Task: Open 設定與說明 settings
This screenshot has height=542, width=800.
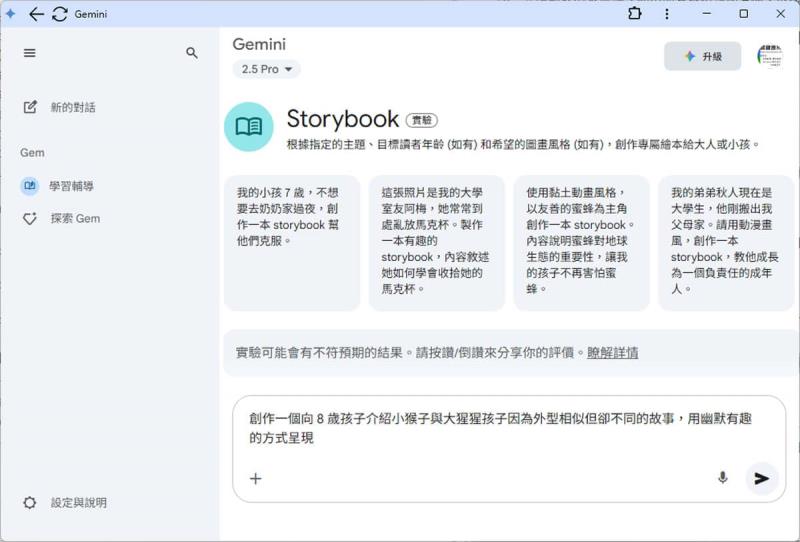Action: tap(65, 503)
